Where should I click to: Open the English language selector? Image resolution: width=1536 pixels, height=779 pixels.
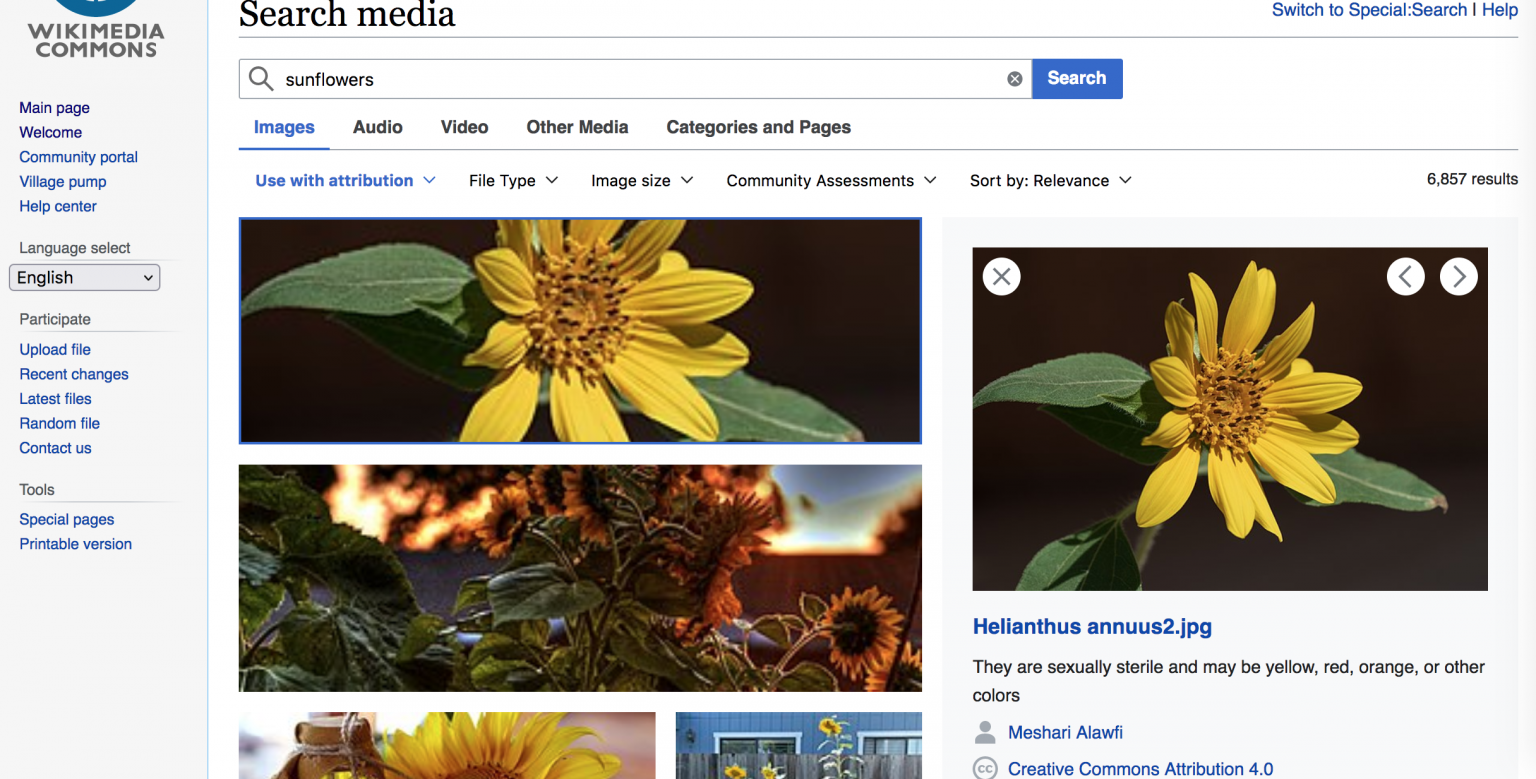[x=84, y=277]
